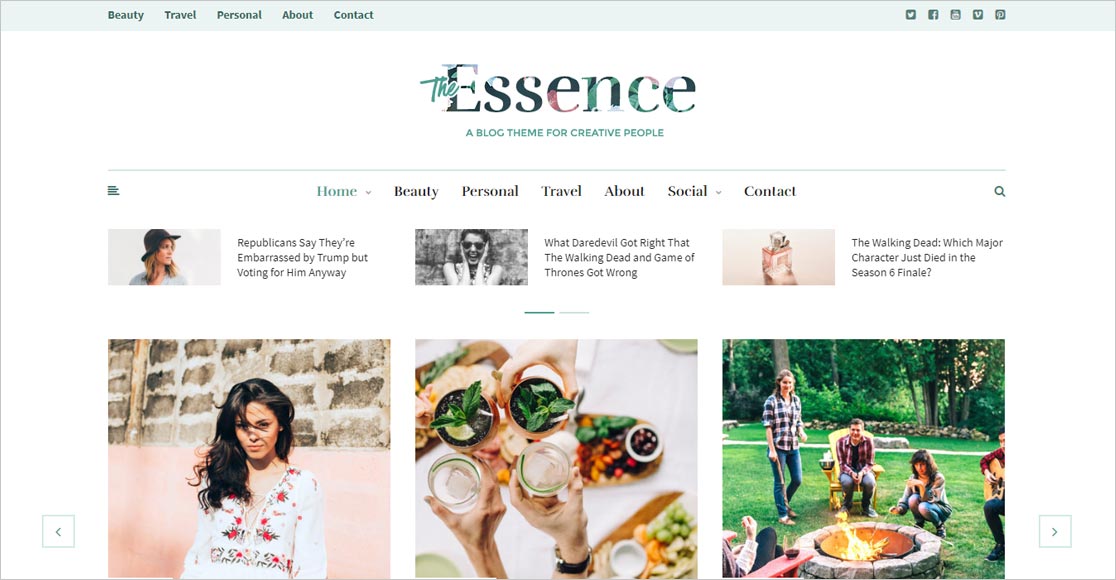Viewport: 1116px width, 580px height.
Task: Click The Essence site logo
Action: pyautogui.click(x=557, y=90)
